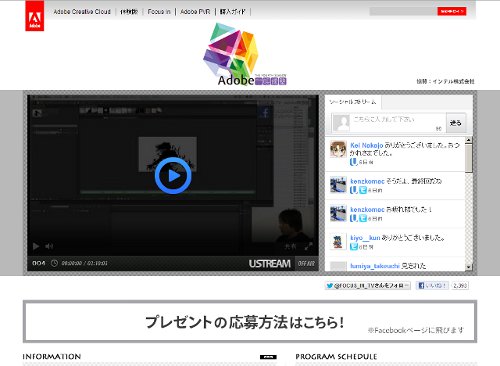
Task: Open the present application method banner
Action: click(250, 322)
